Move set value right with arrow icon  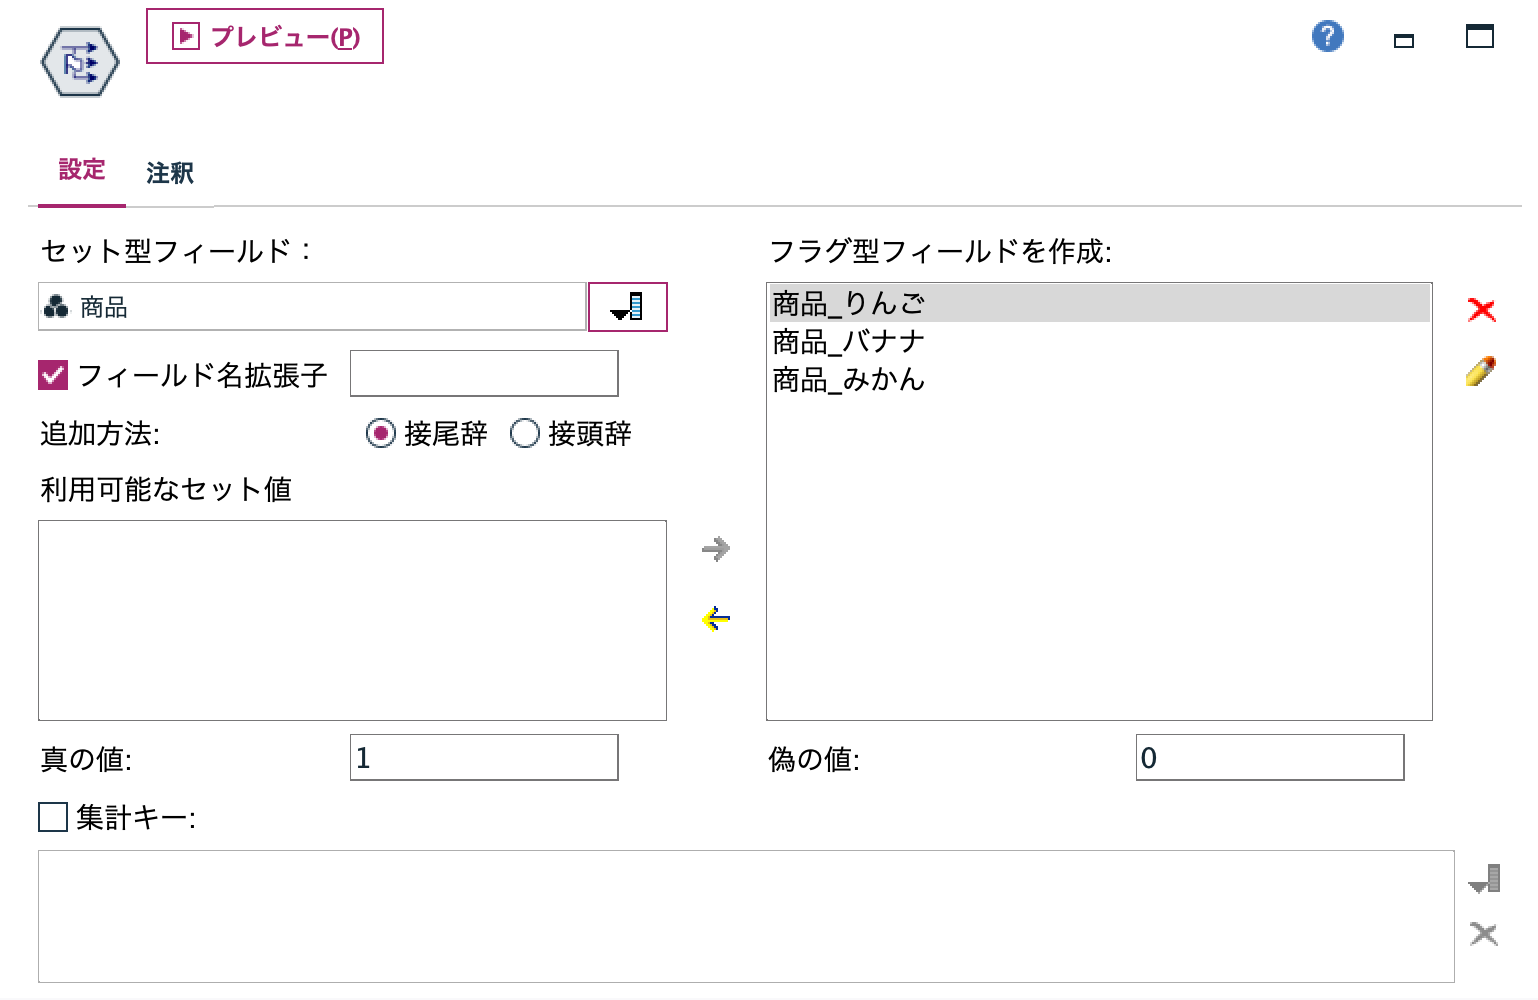pyautogui.click(x=714, y=548)
